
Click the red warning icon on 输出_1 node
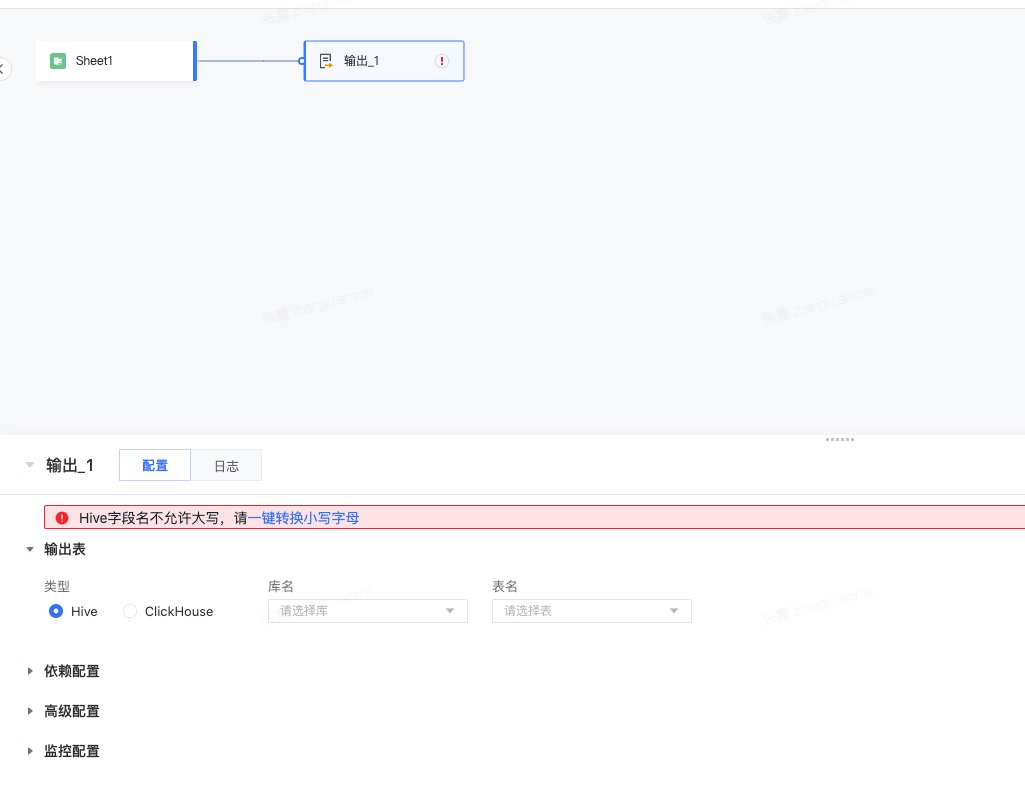pos(442,61)
